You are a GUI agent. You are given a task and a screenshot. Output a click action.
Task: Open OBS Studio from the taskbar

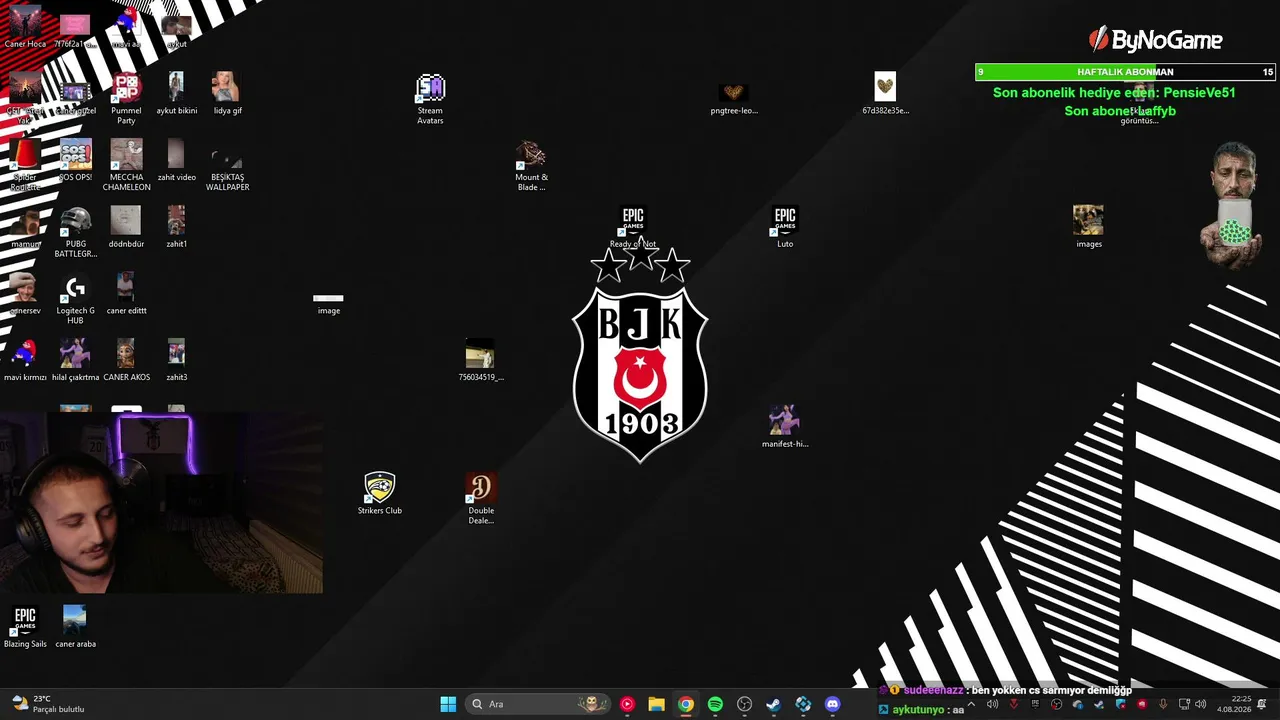pos(744,704)
